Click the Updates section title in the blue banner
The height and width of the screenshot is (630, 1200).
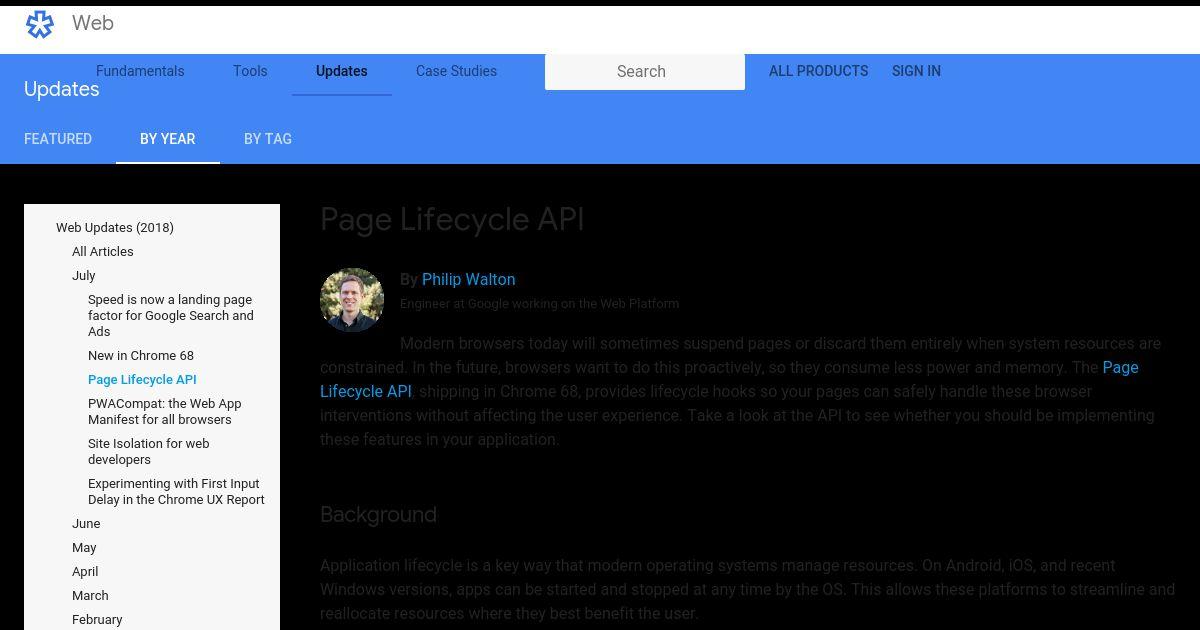62,90
